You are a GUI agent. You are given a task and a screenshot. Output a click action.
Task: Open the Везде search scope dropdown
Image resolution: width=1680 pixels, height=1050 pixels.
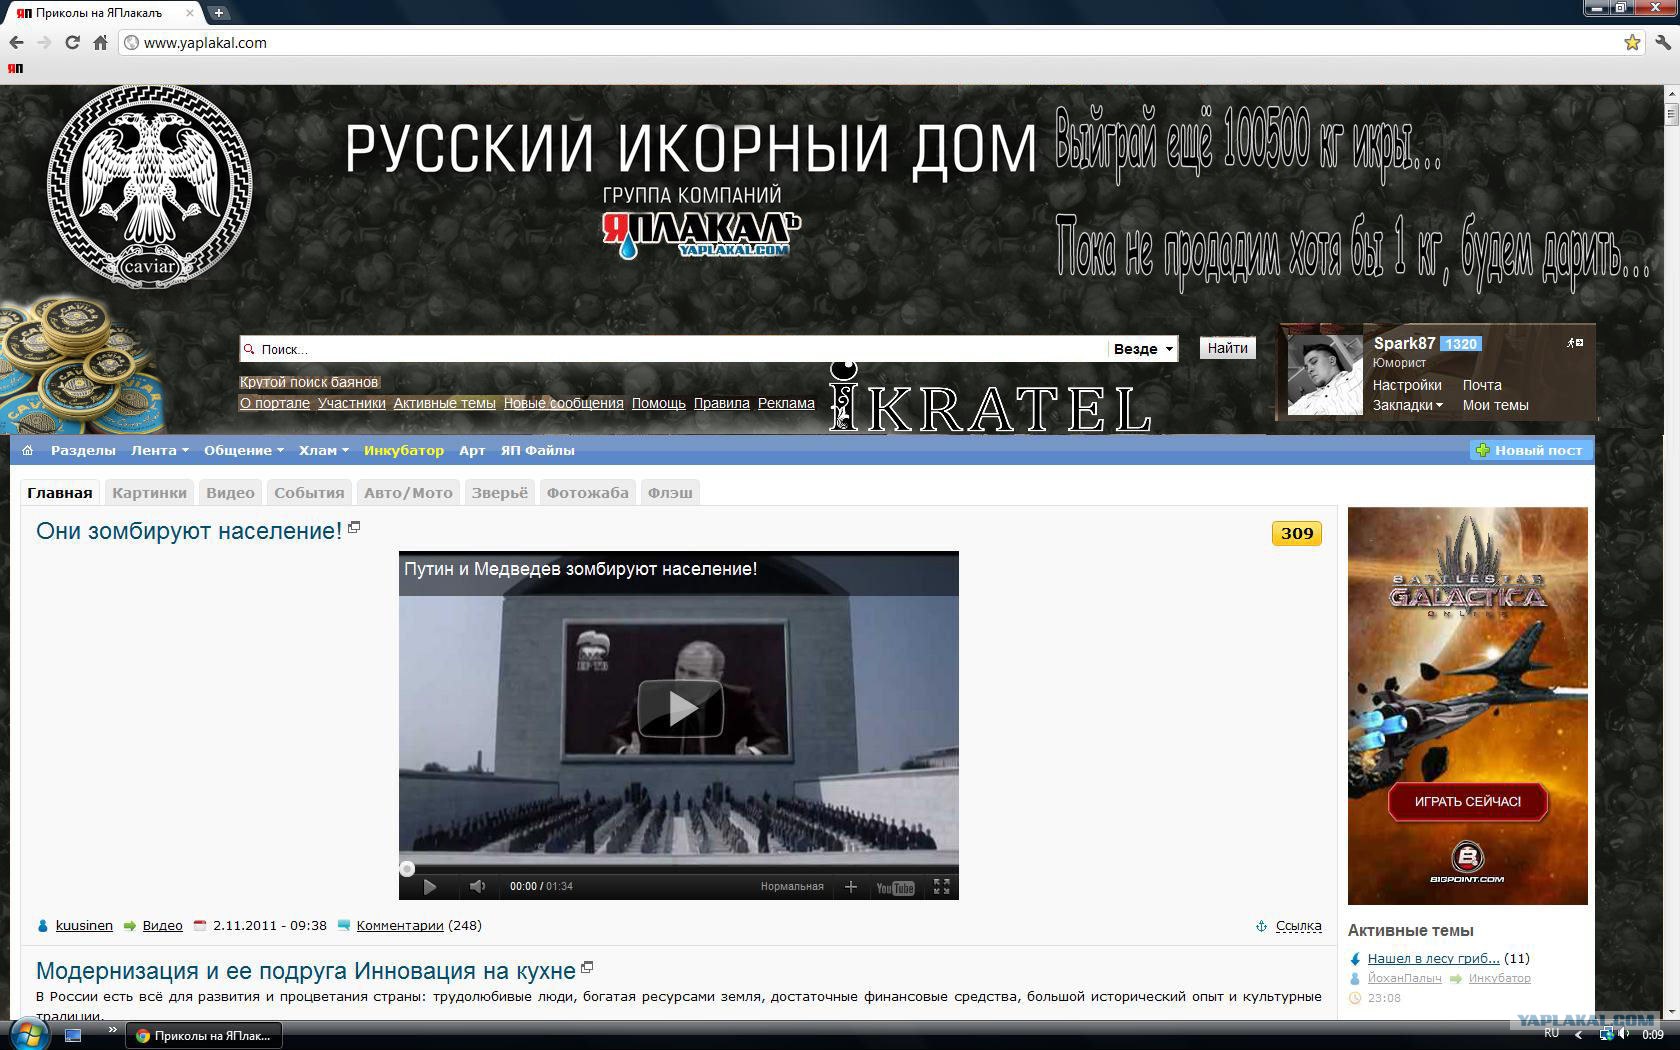pos(1143,349)
